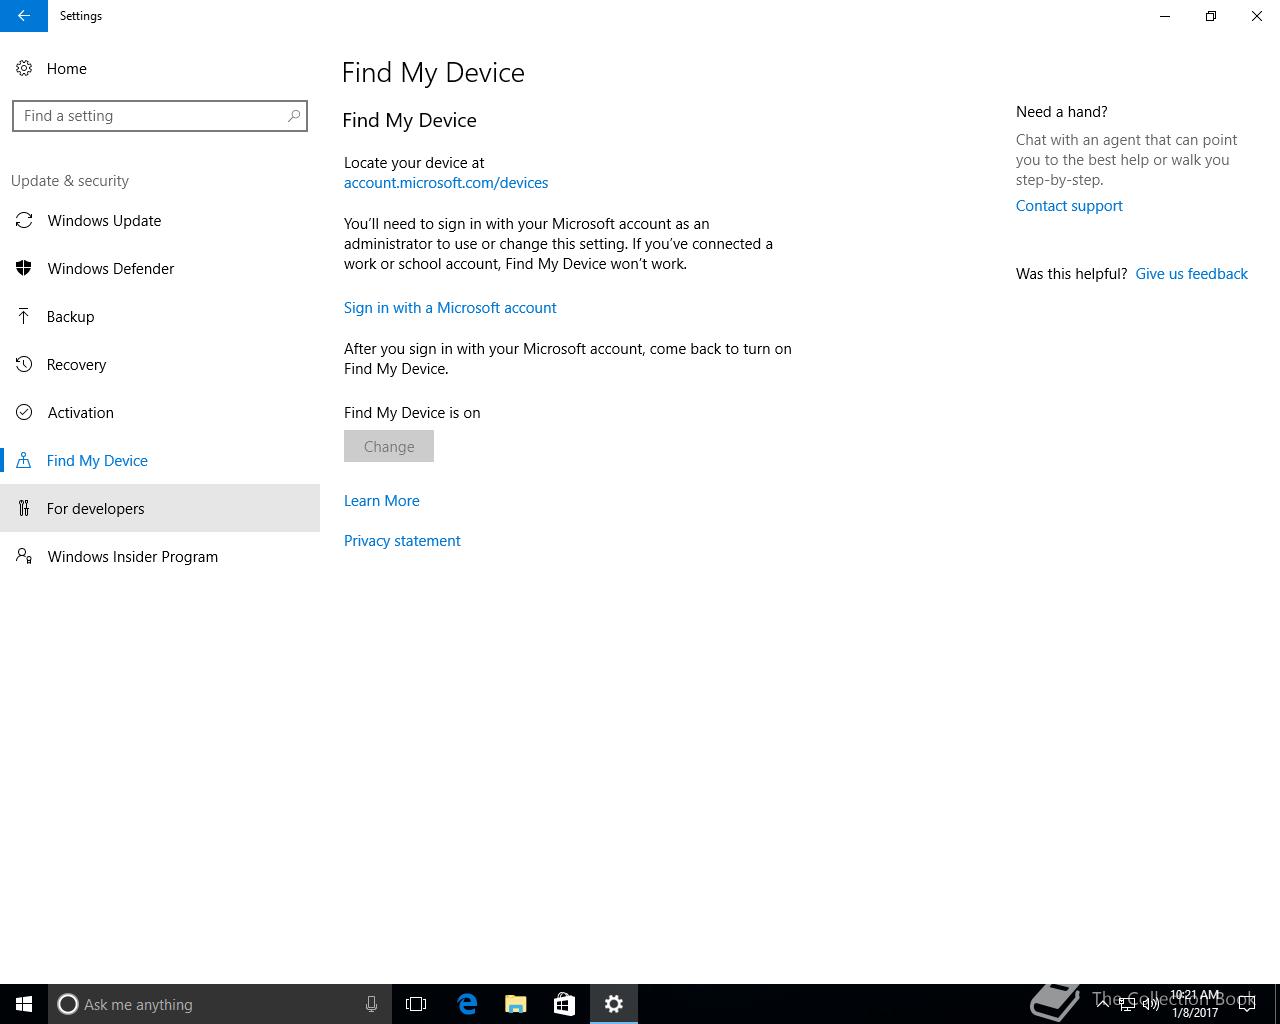This screenshot has width=1280, height=1024.
Task: Open the Windows Insider Program icon
Action: [x=24, y=556]
